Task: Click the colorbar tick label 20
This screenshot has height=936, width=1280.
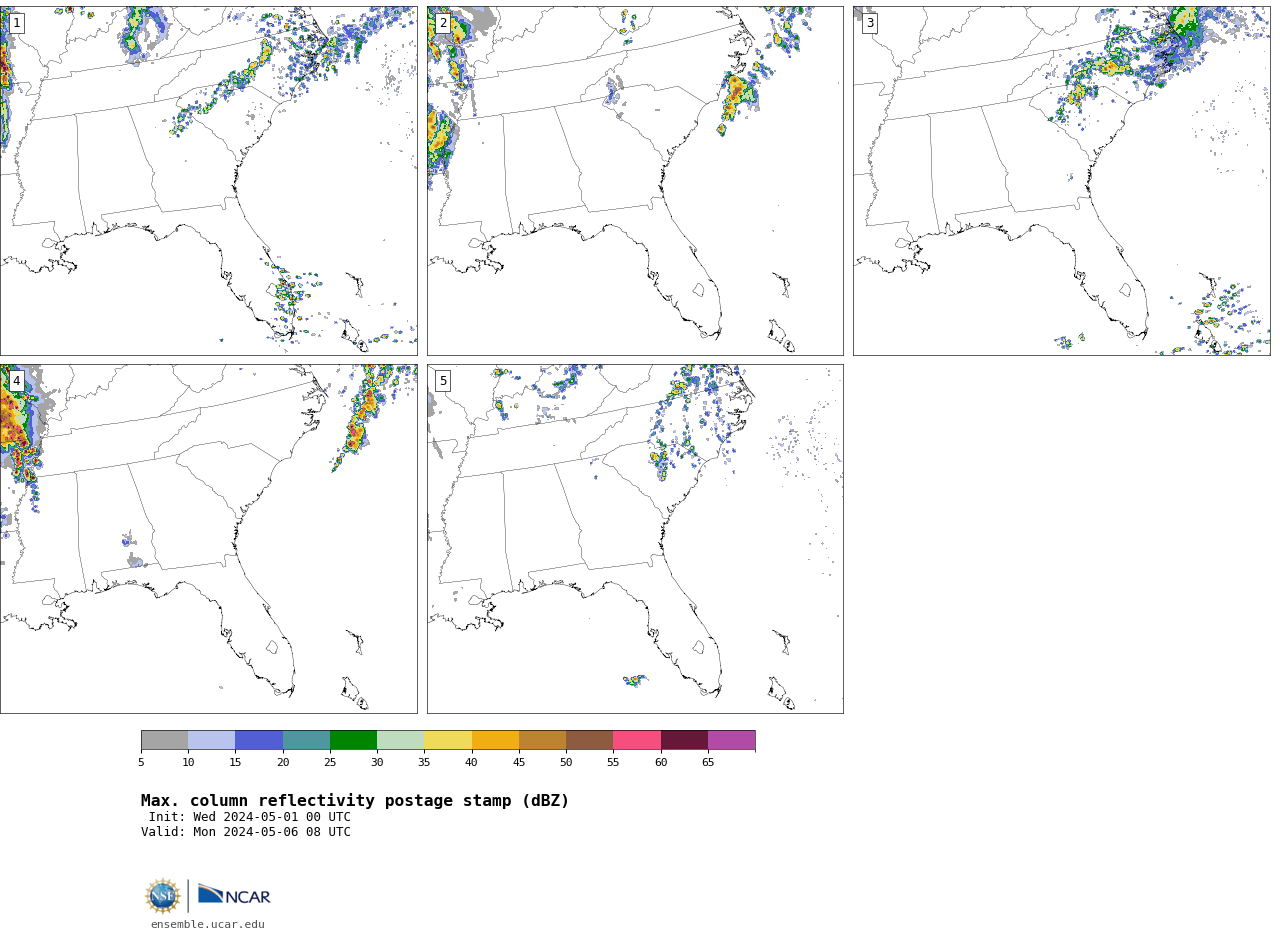Action: point(283,762)
